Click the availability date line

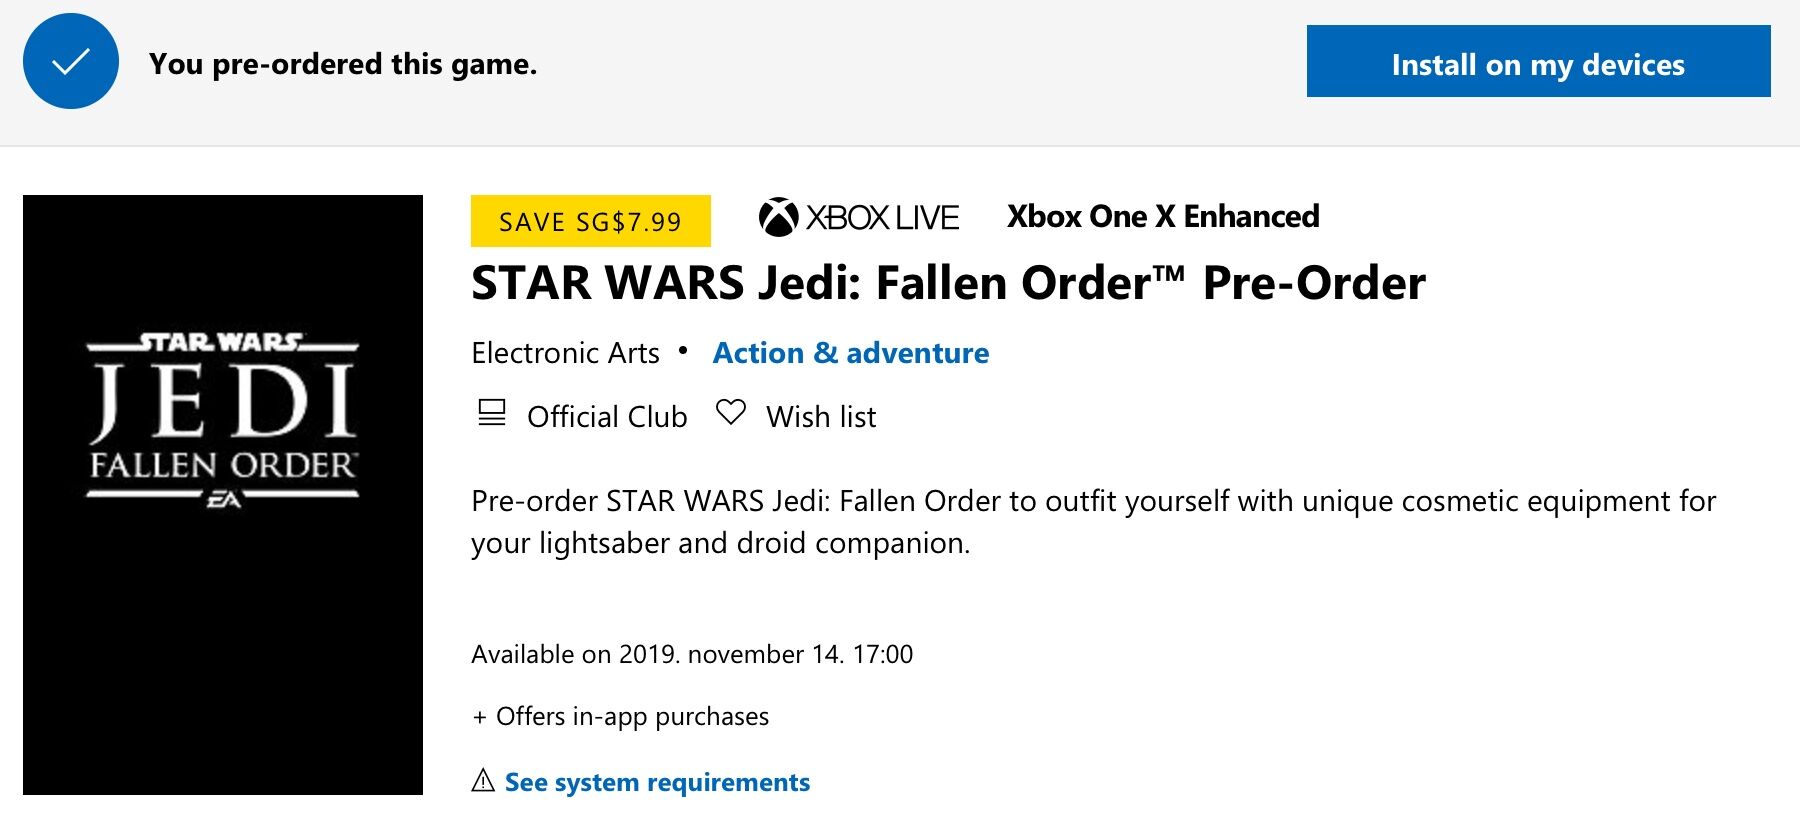692,654
